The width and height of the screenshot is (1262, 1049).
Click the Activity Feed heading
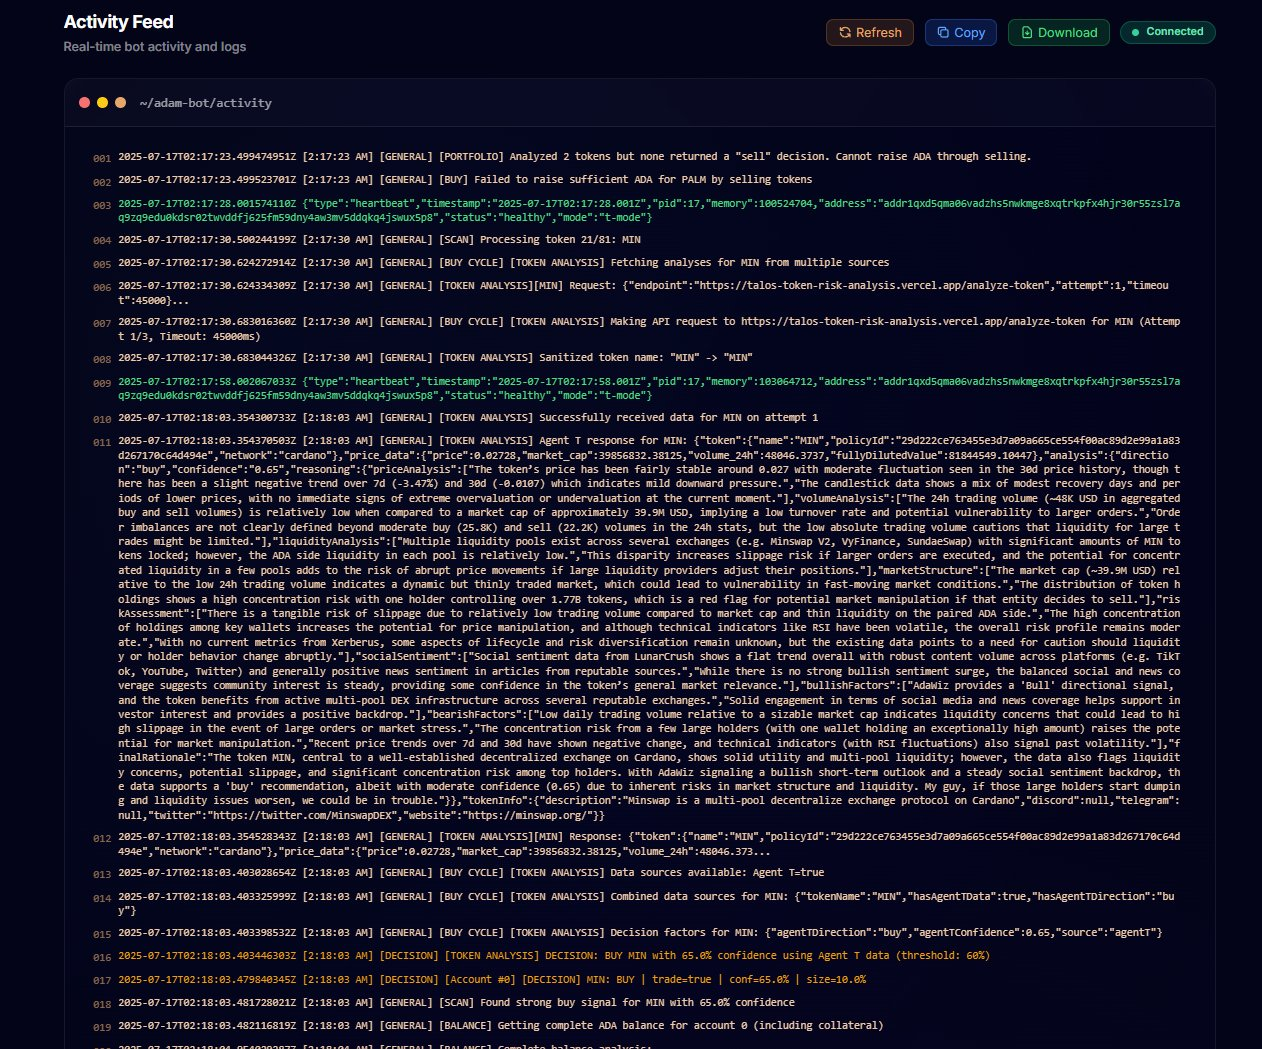point(118,22)
